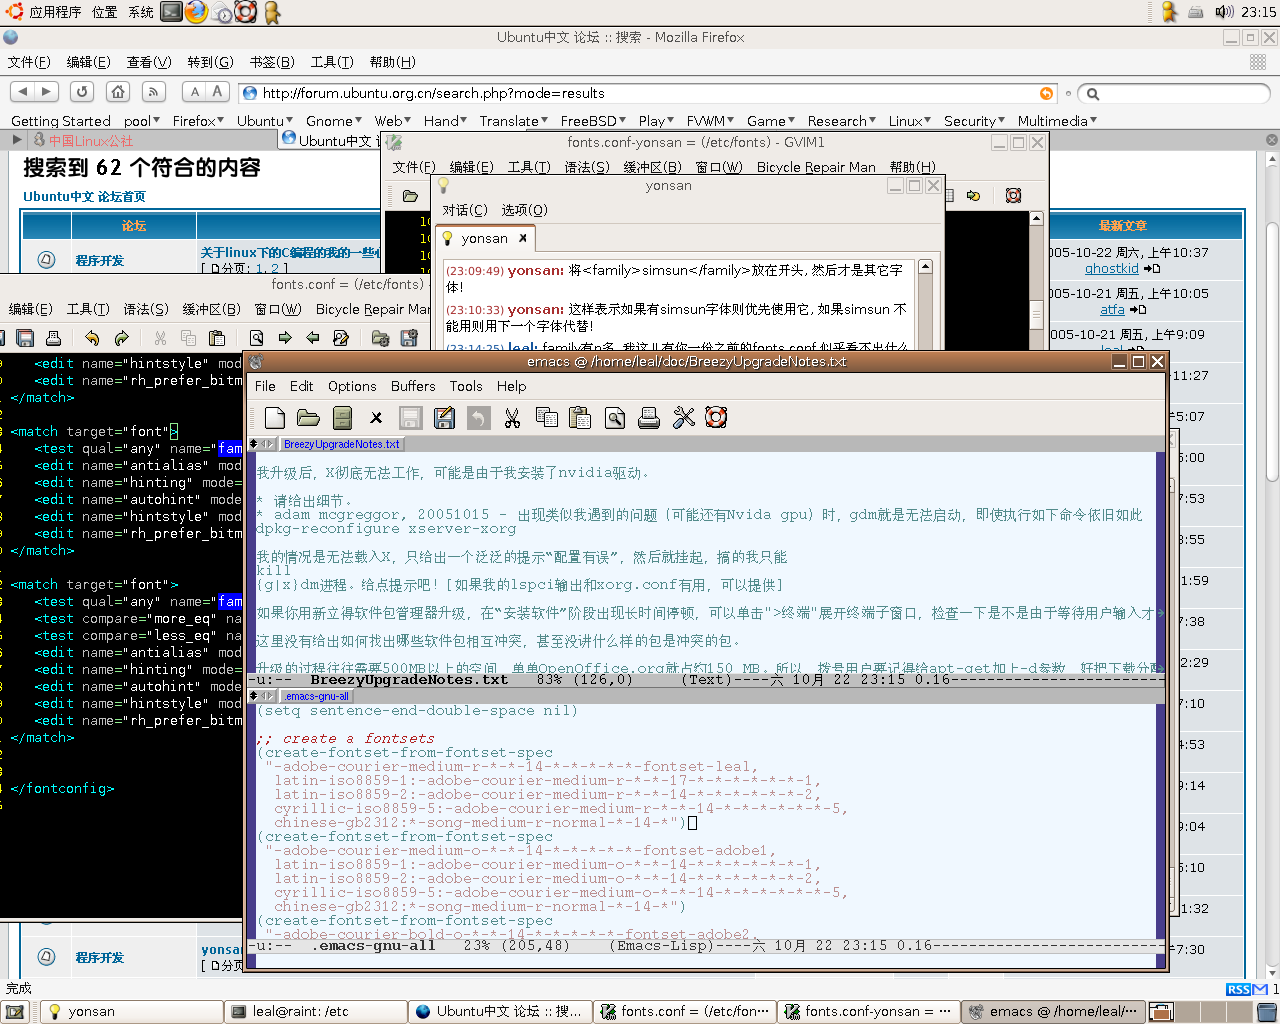Screen dimensions: 1280x1024
Task: Close the yonsan chat tab
Action: 522,238
